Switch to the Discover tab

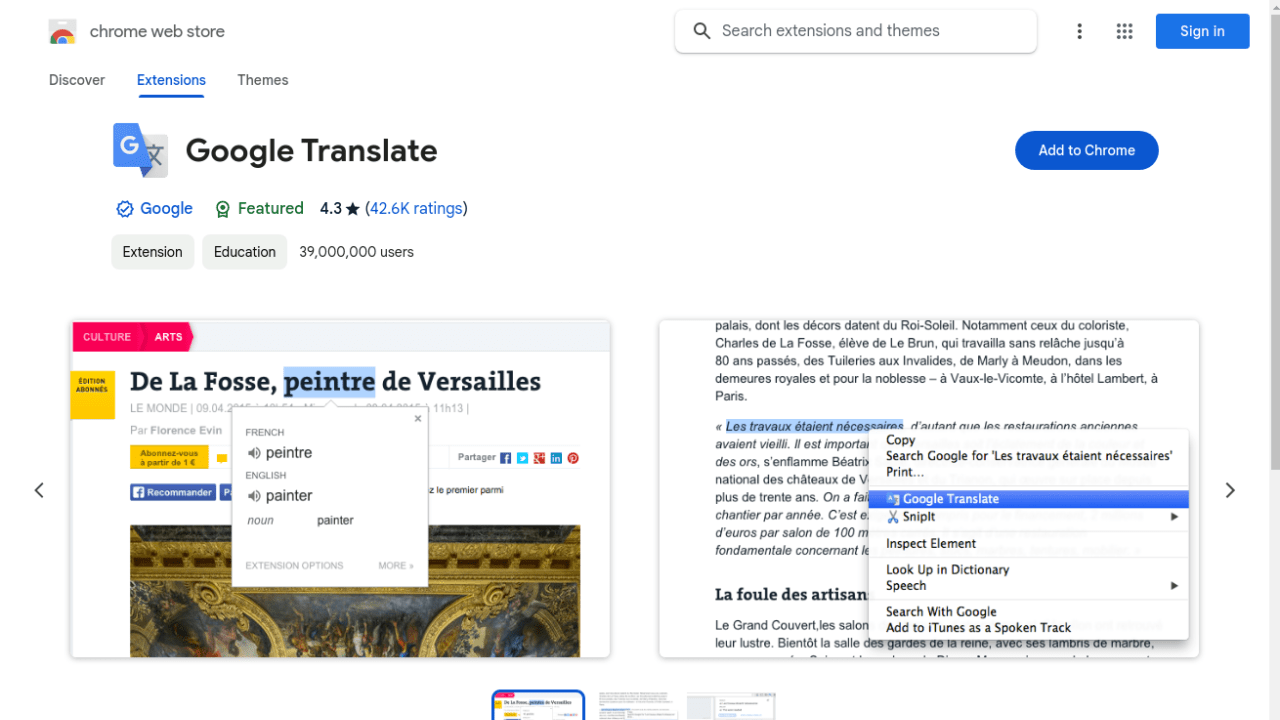pos(77,80)
